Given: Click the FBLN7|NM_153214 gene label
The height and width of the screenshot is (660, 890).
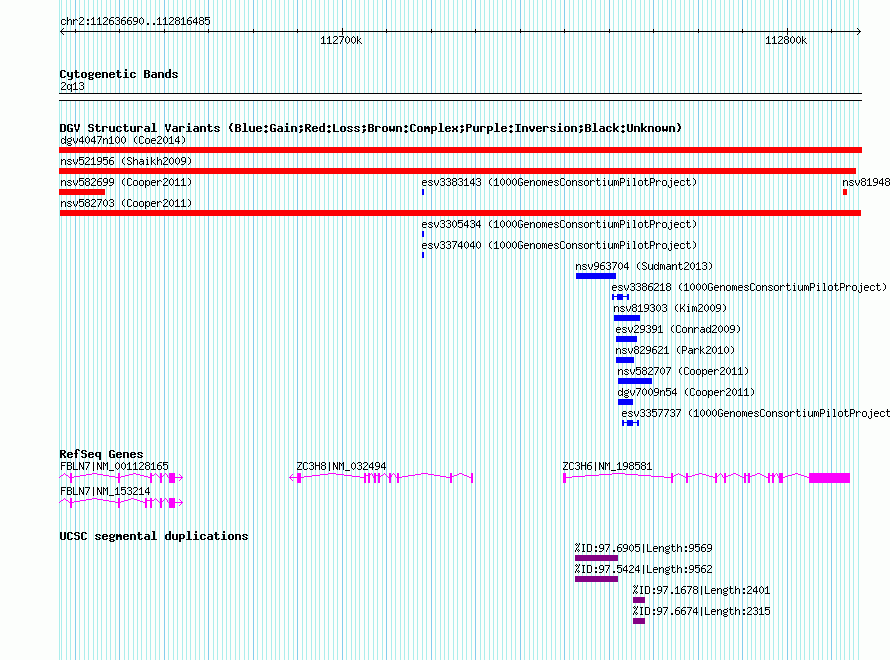Looking at the screenshot, I should [105, 491].
